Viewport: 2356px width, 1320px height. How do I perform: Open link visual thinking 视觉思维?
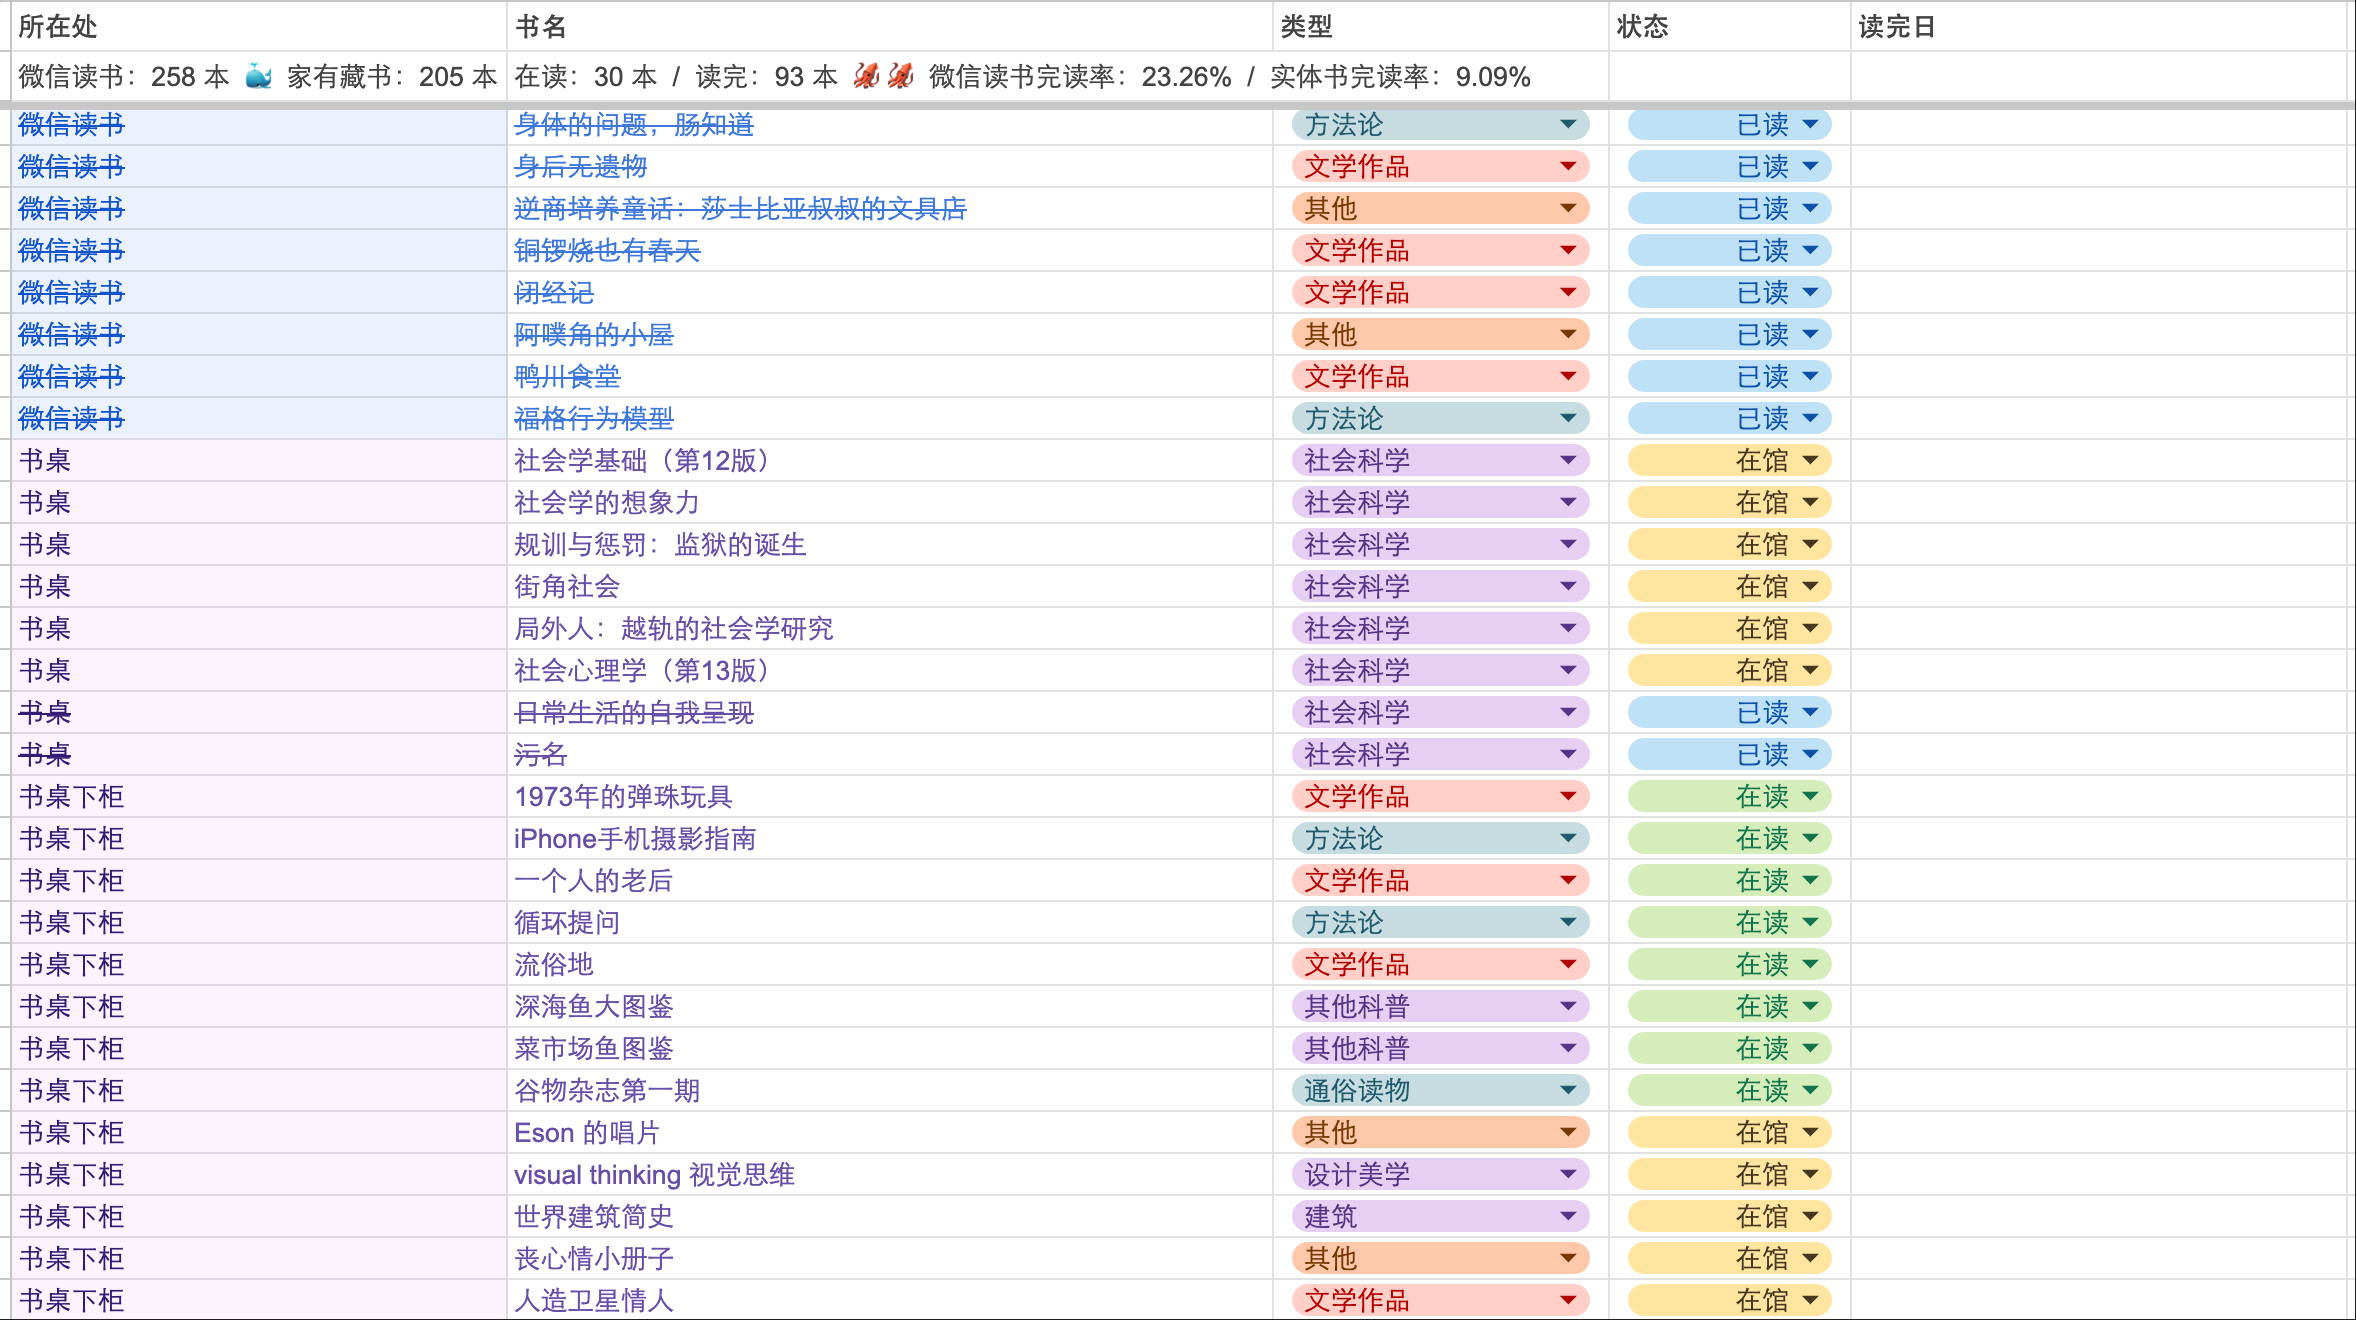(654, 1175)
